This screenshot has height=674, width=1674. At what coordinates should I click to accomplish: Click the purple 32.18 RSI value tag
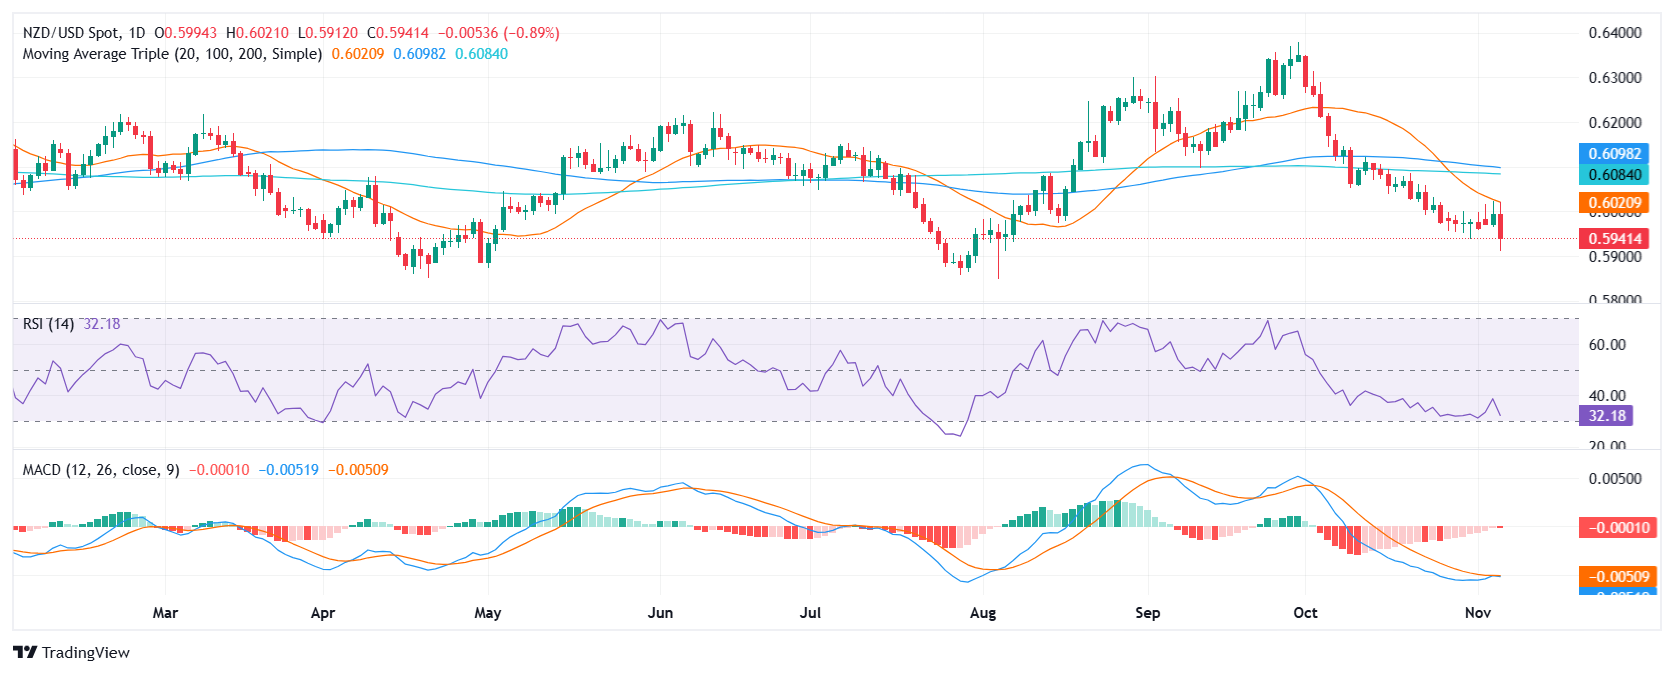1606,416
